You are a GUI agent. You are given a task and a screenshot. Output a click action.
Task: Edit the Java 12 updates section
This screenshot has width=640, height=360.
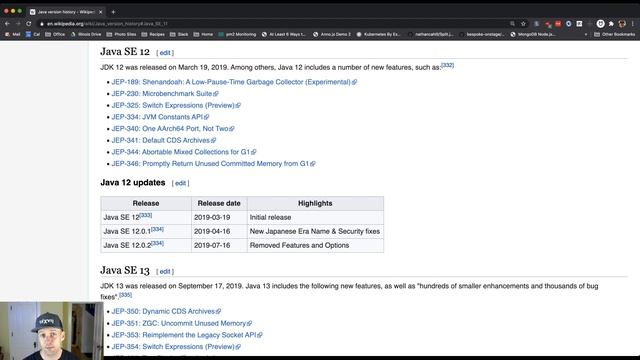coord(180,183)
